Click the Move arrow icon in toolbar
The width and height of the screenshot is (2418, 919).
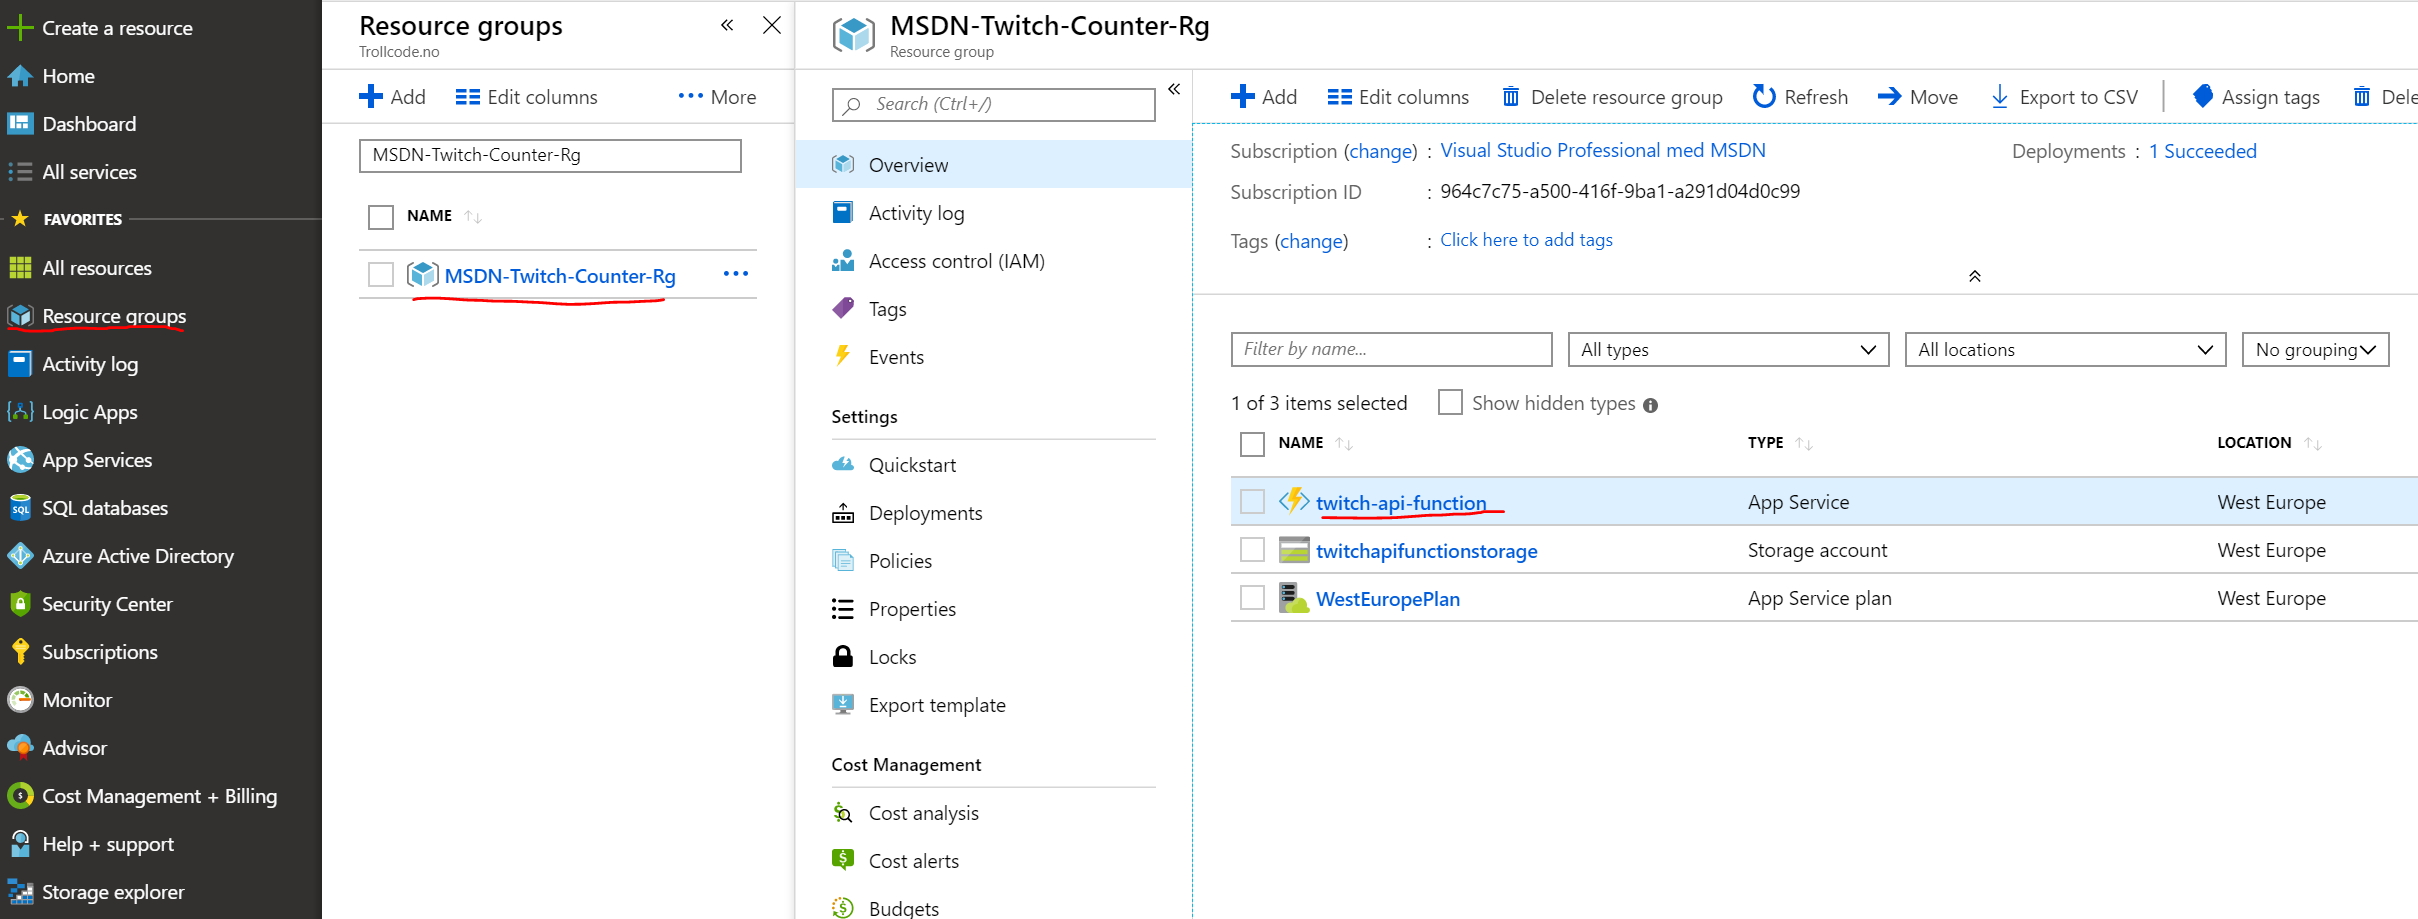pyautogui.click(x=1890, y=96)
